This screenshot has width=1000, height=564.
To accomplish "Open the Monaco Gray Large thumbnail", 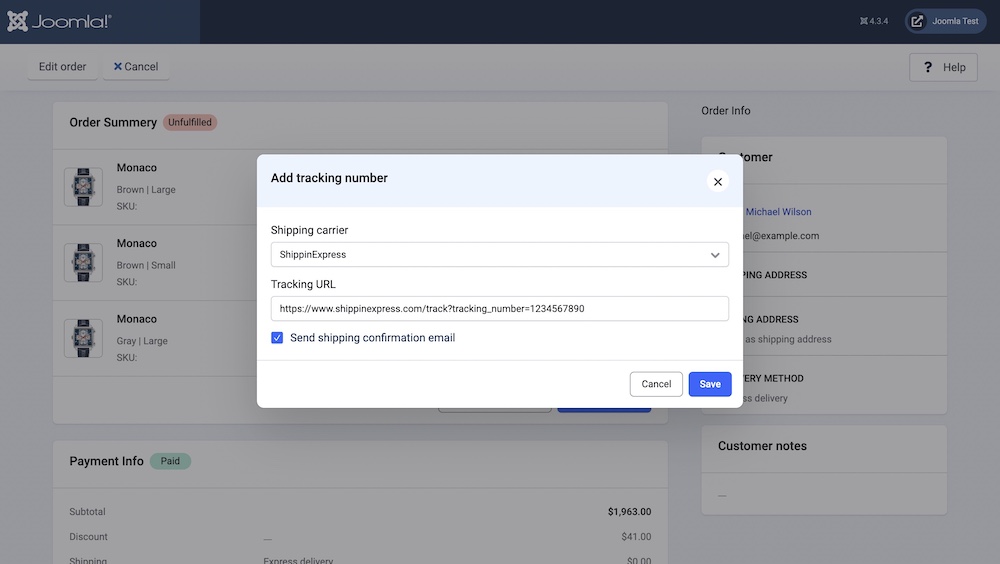I will click(x=83, y=338).
